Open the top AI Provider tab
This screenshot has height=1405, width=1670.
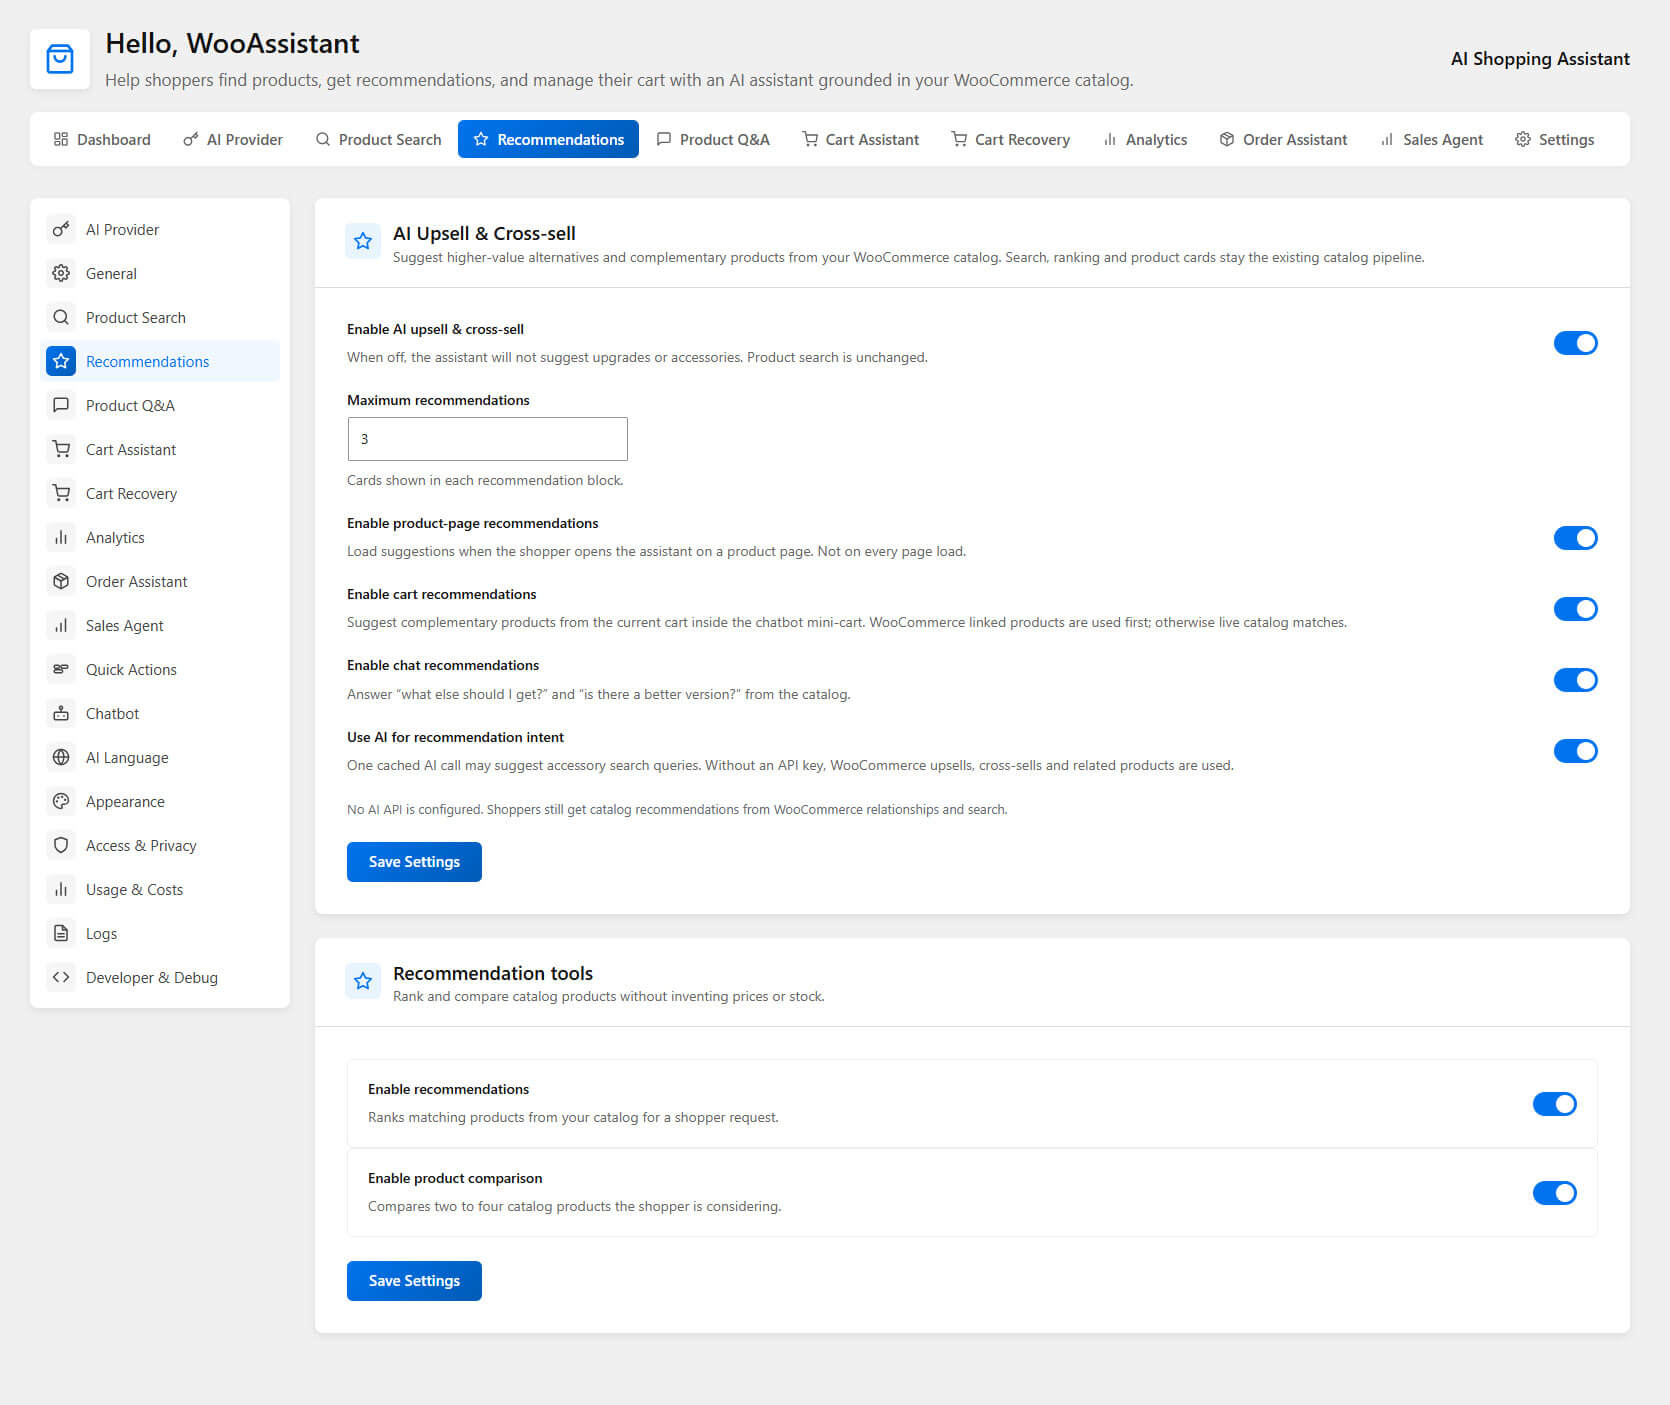[233, 139]
